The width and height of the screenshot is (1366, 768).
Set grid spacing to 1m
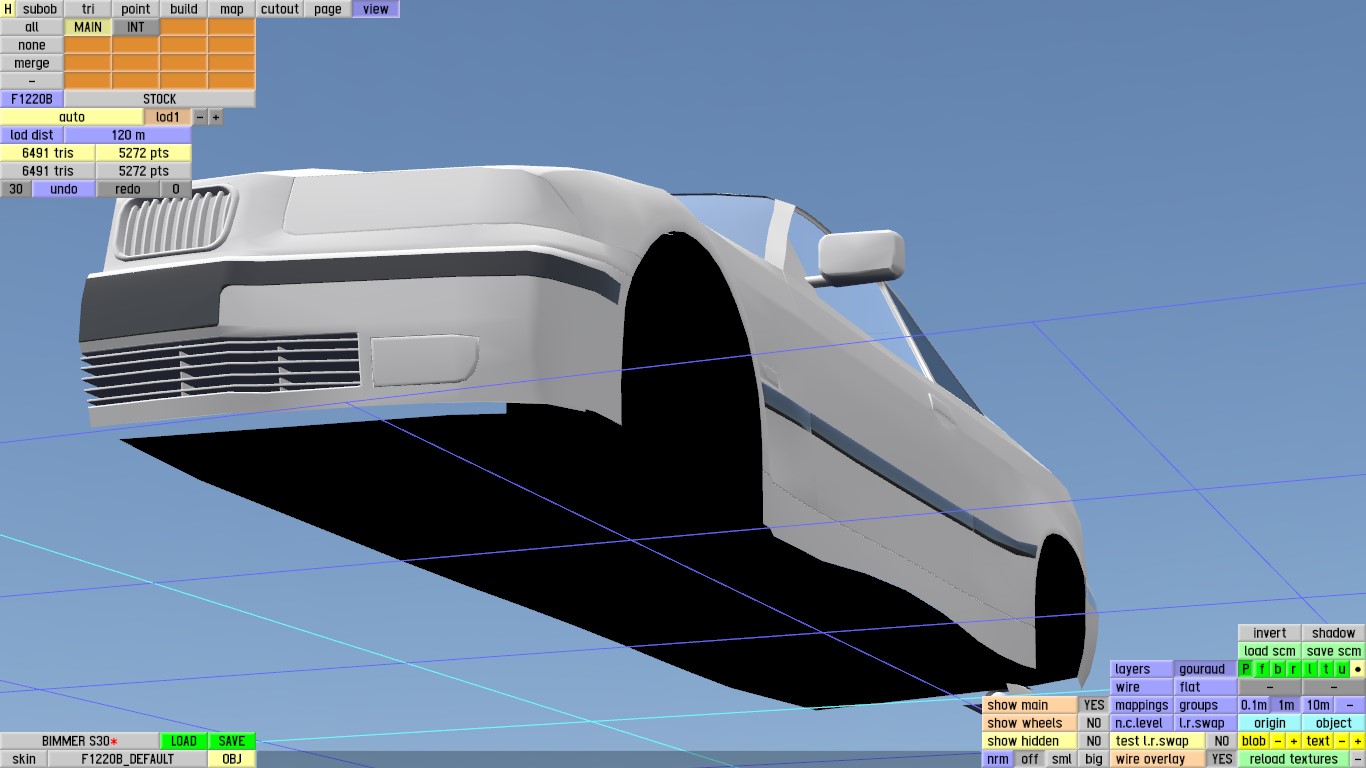pos(1286,705)
